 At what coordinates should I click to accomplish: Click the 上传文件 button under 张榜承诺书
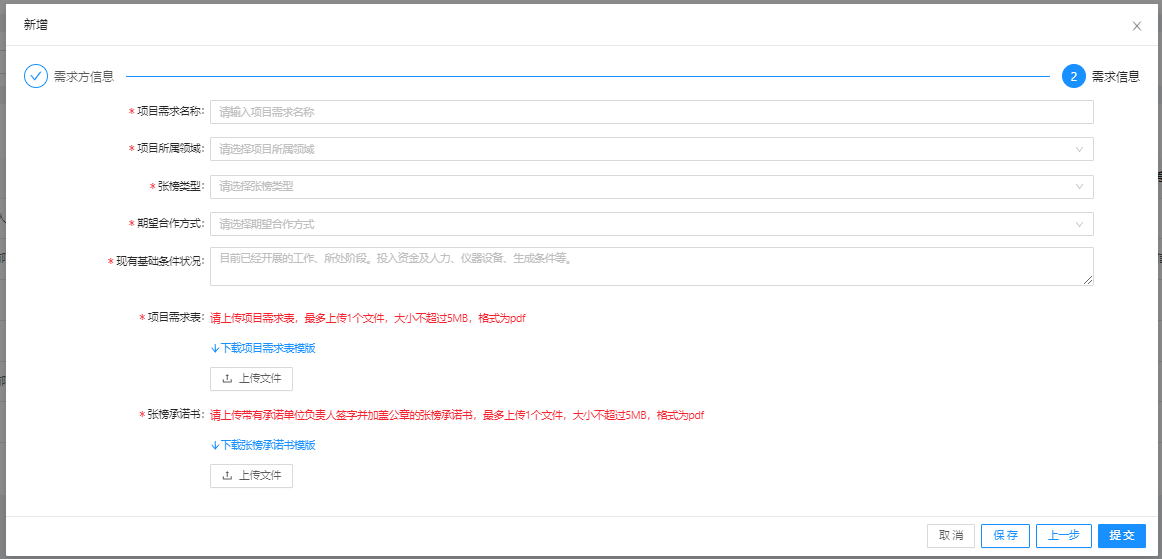tap(251, 475)
